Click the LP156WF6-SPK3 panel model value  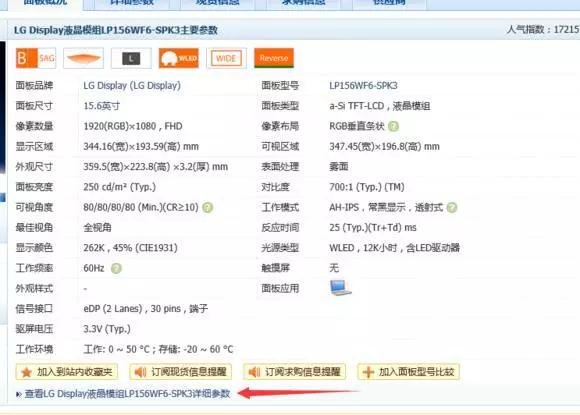click(363, 86)
